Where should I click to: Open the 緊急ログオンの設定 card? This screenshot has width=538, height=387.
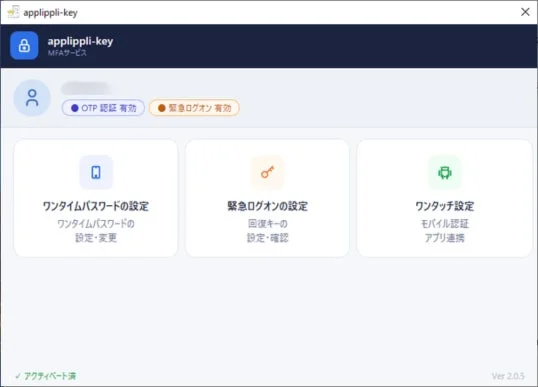point(267,198)
